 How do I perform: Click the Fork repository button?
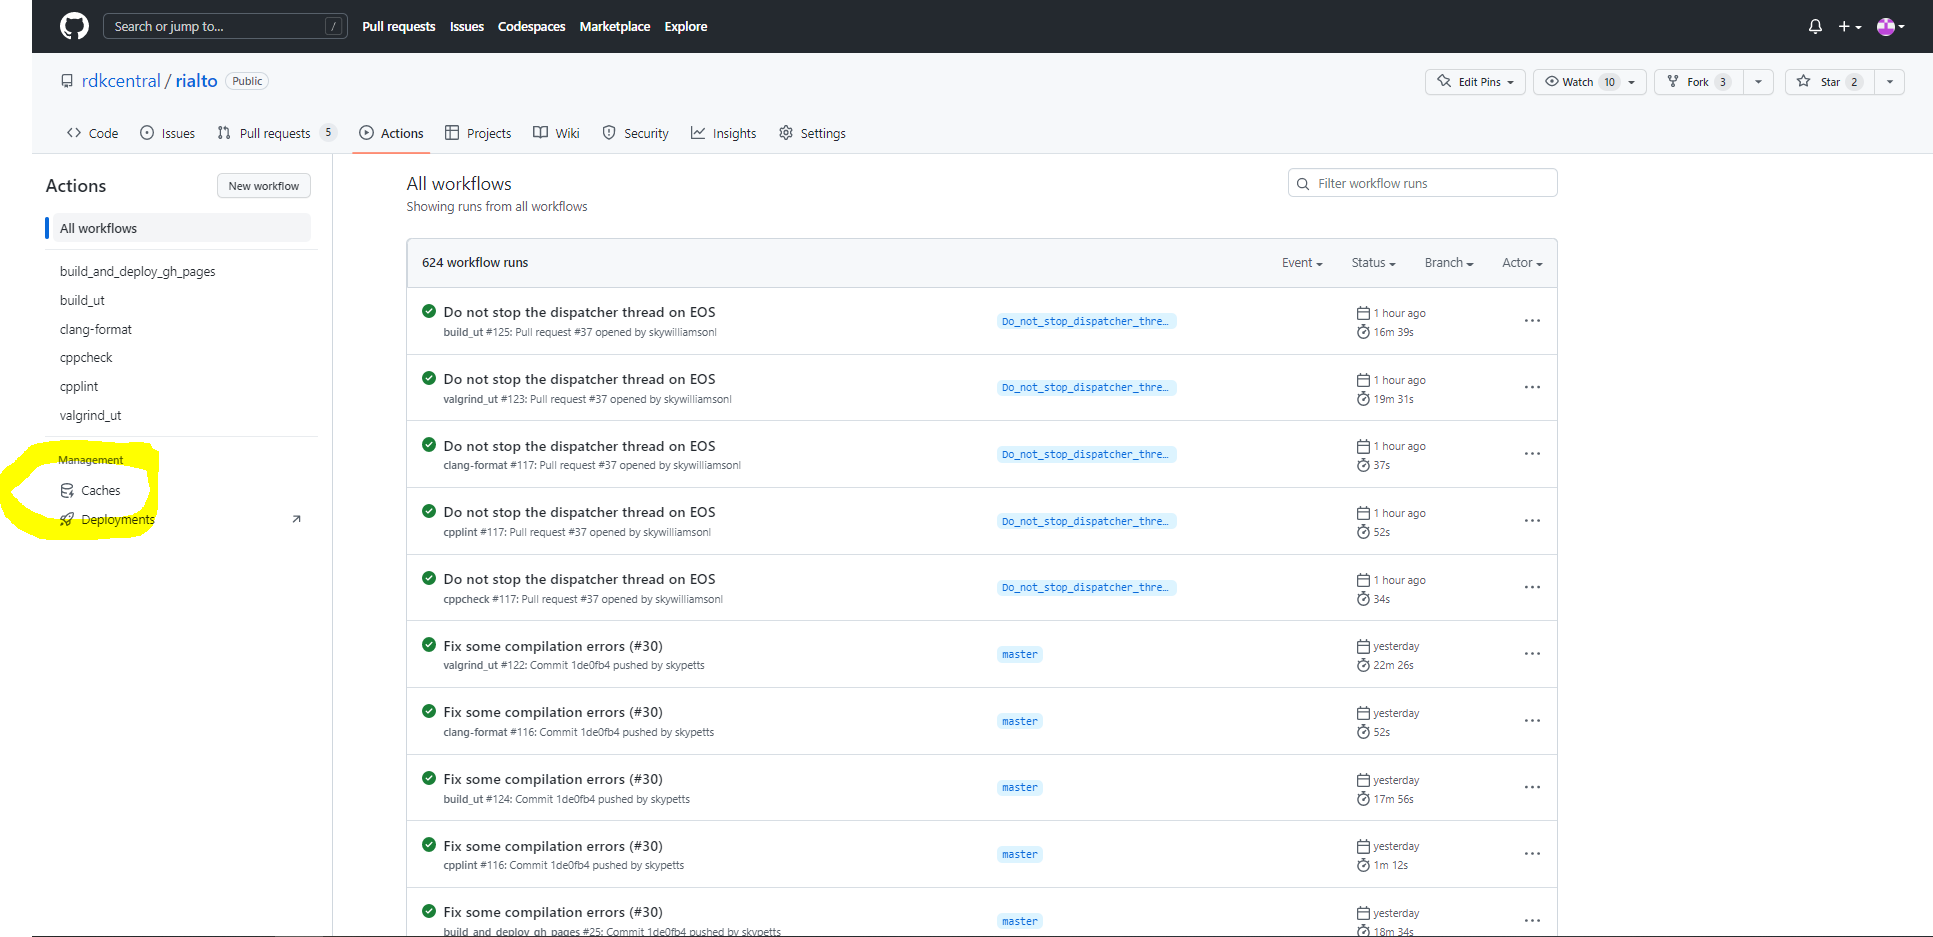tap(1697, 82)
